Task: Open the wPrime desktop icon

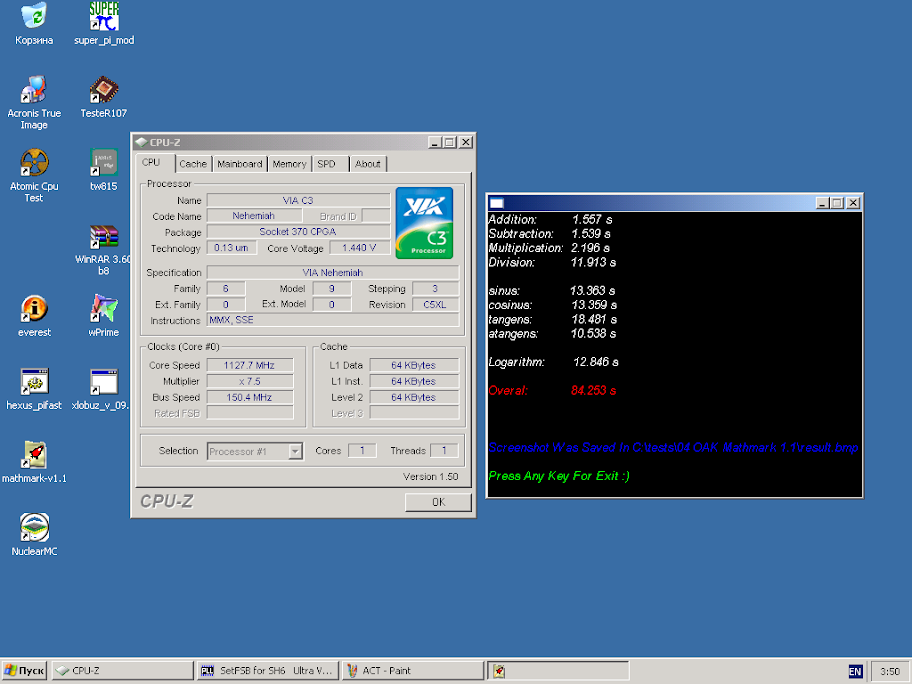Action: pos(104,309)
